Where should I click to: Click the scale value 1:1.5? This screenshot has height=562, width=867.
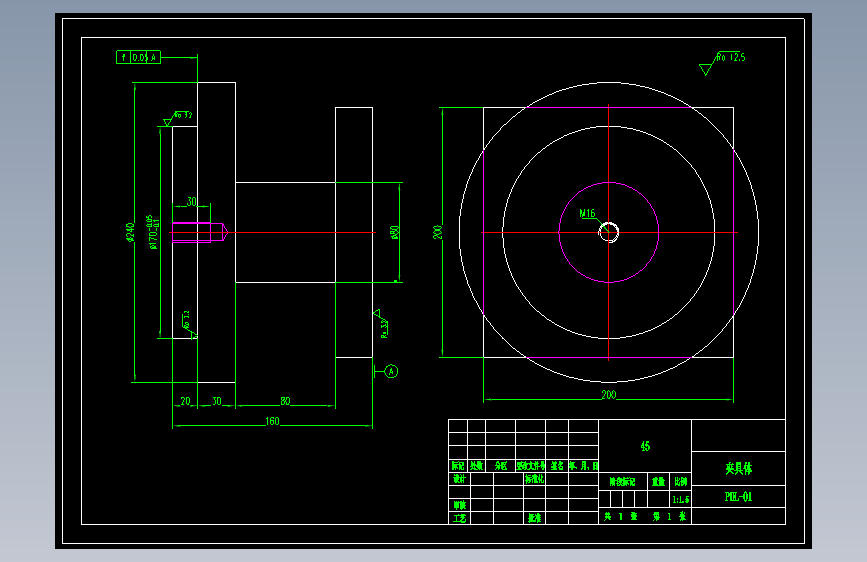(681, 499)
